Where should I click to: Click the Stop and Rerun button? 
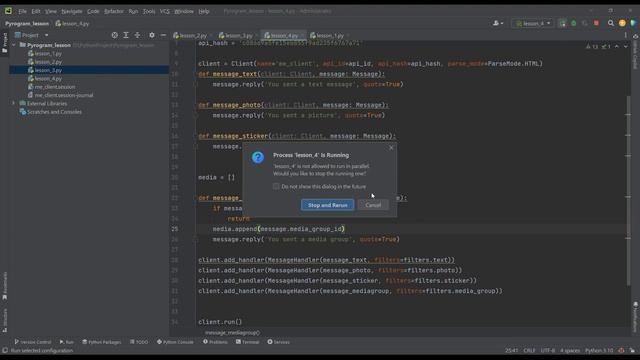click(x=327, y=205)
